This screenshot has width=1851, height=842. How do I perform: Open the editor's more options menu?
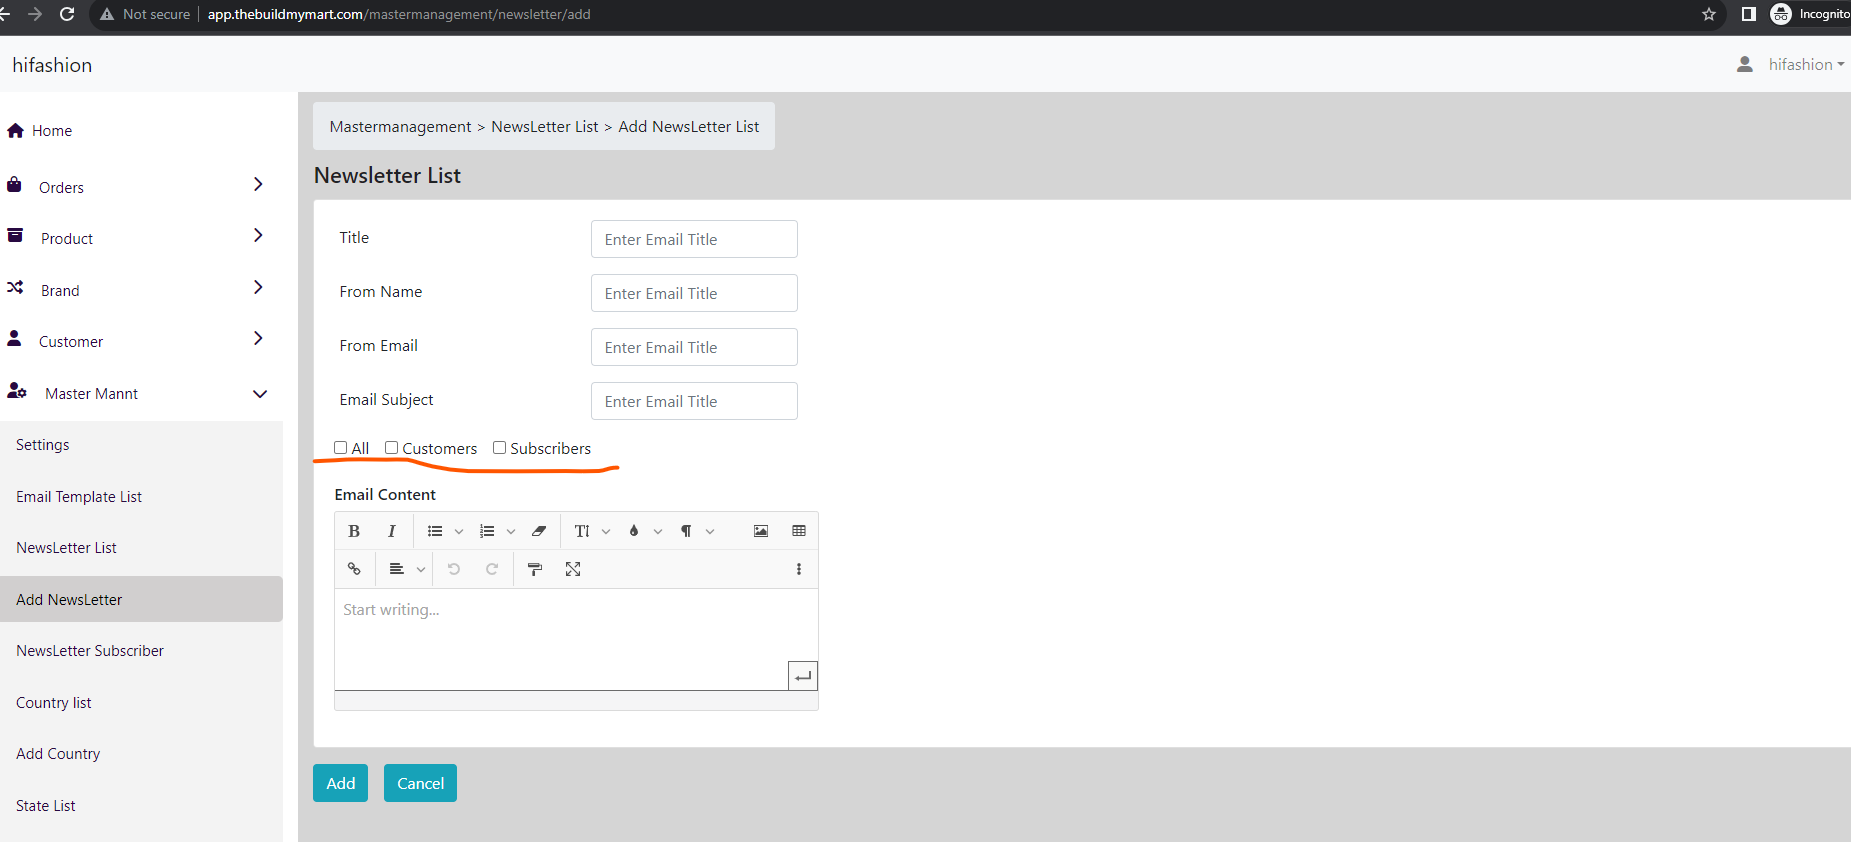pyautogui.click(x=799, y=569)
